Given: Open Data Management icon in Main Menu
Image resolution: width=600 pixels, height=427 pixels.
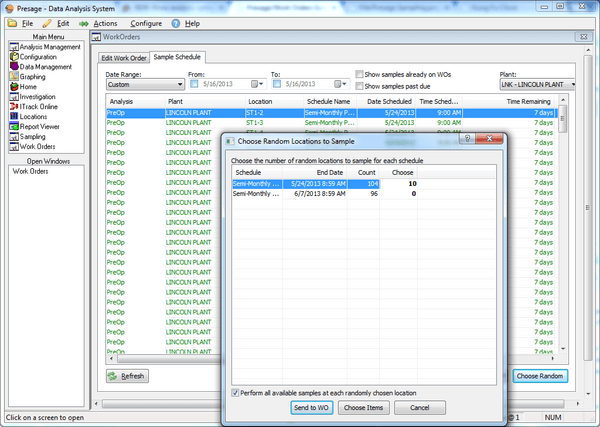Looking at the screenshot, I should point(14,67).
